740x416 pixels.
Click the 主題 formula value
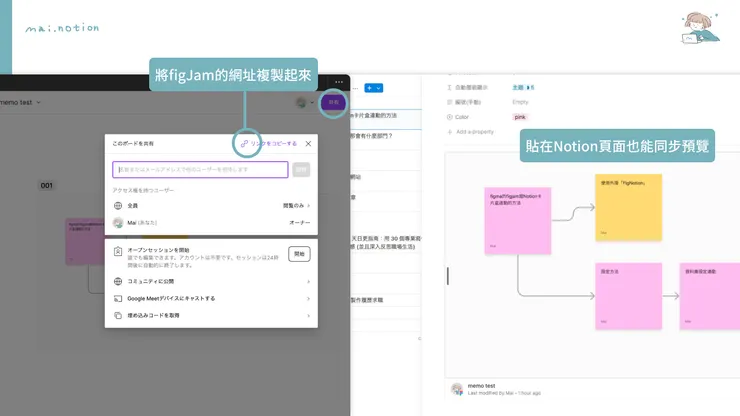click(523, 87)
